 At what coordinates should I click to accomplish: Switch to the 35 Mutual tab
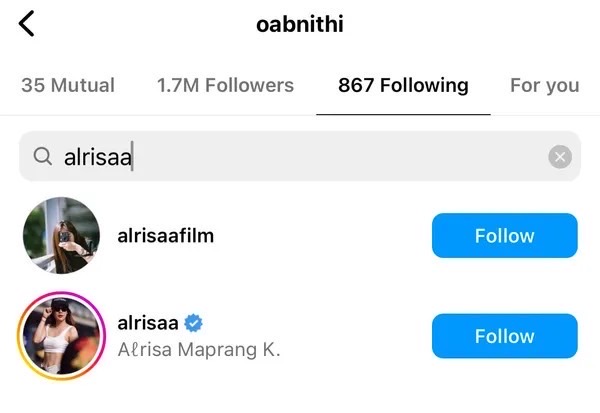(68, 85)
